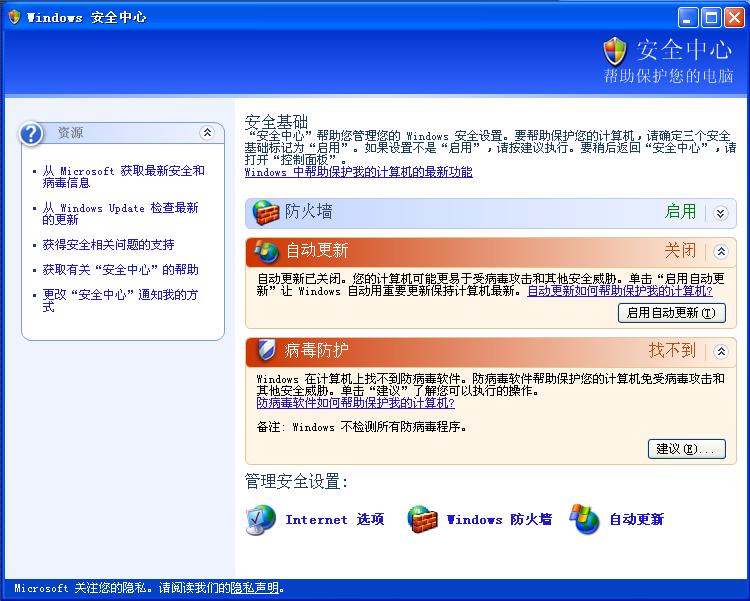Maximize the Windows 安全中心 window
Viewport: 750px width, 601px height.
point(711,18)
